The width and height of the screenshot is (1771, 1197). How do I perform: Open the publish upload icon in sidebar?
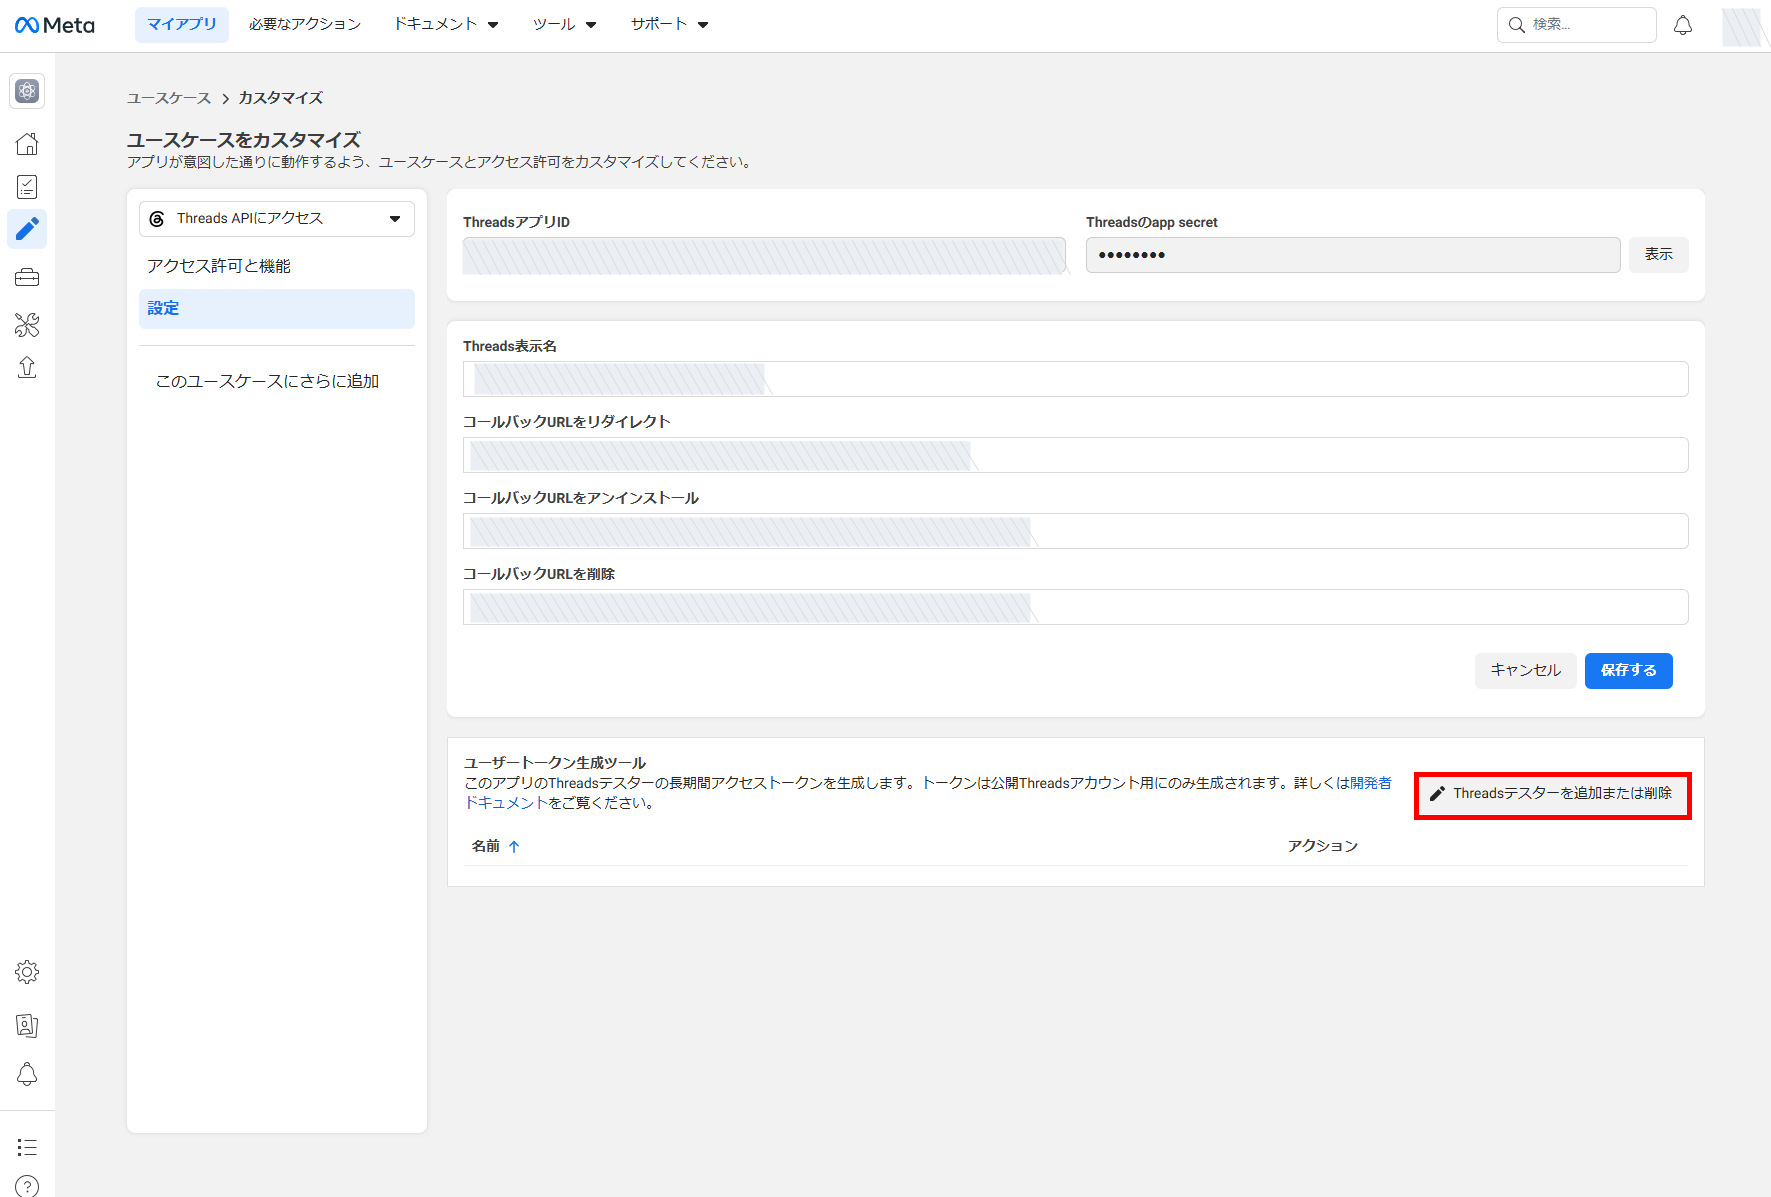[x=27, y=368]
